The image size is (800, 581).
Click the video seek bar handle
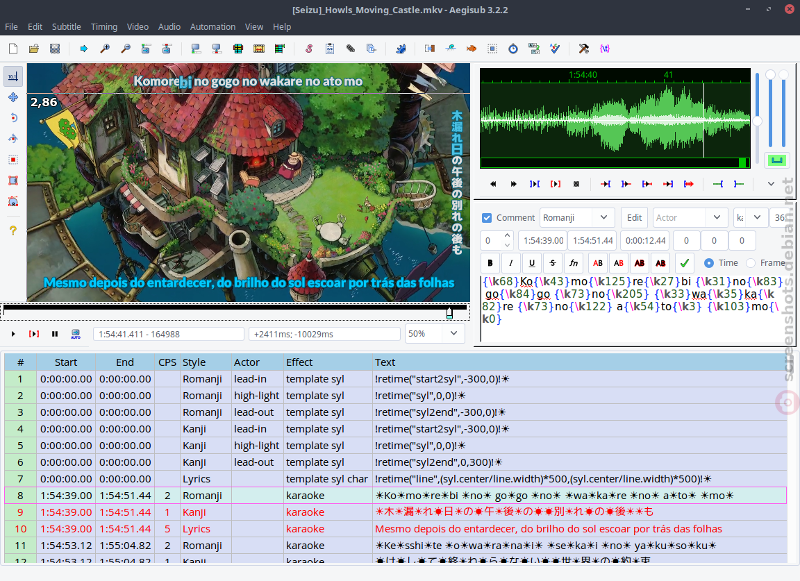coord(449,312)
